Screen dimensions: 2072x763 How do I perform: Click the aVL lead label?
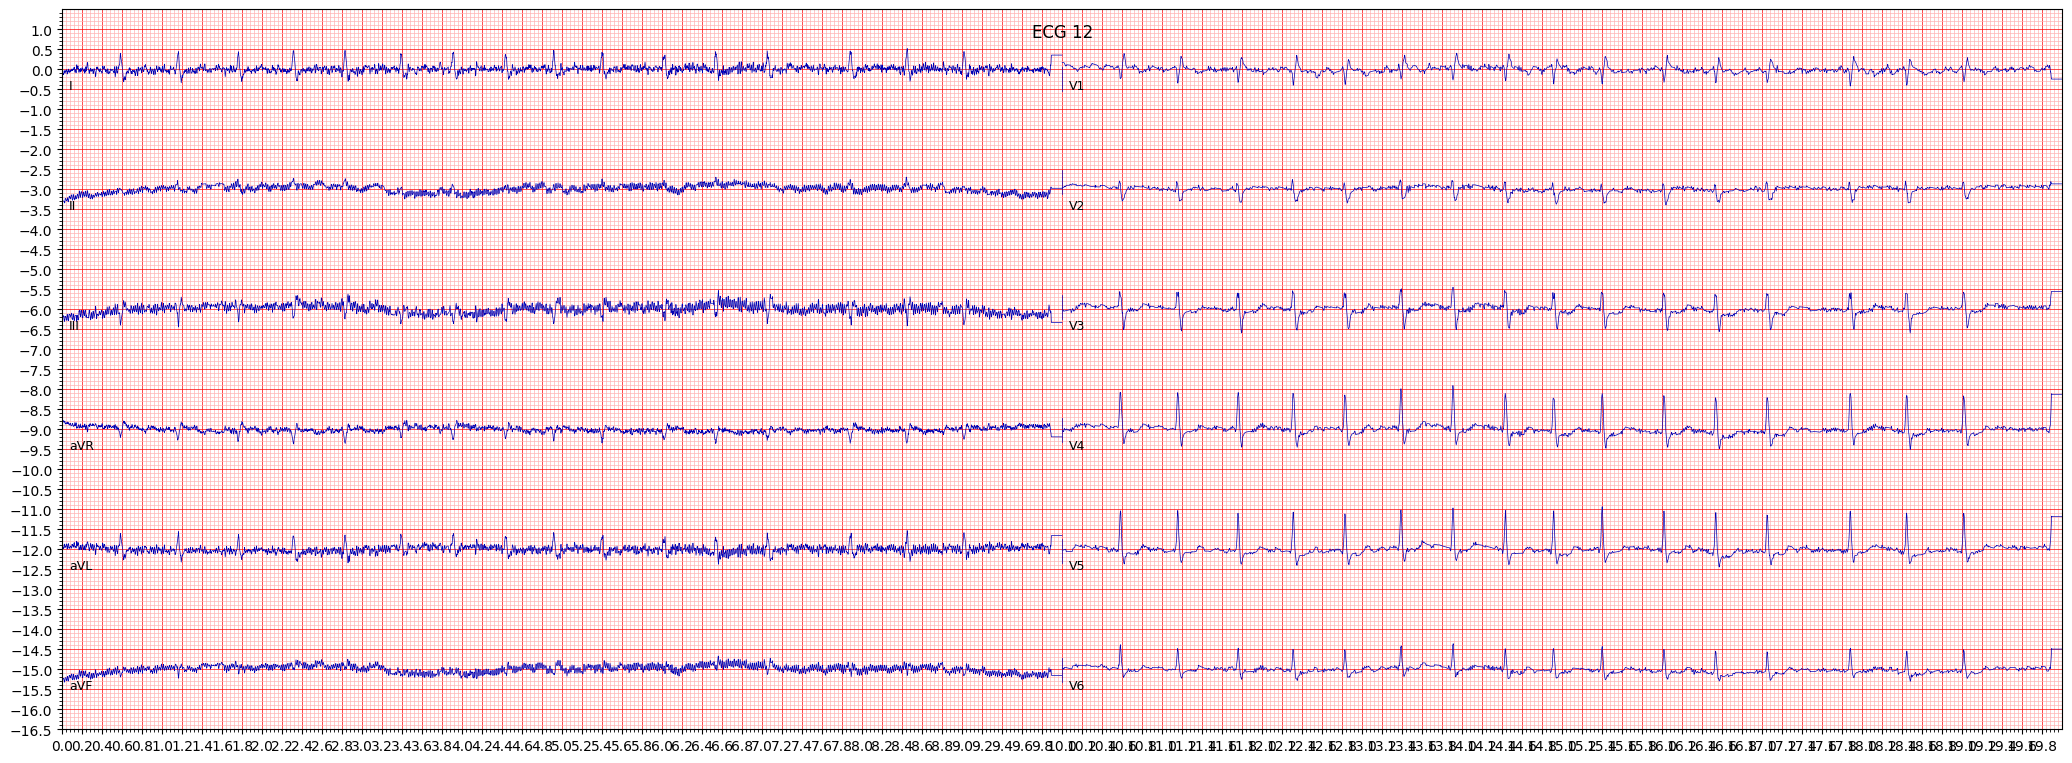tap(81, 566)
